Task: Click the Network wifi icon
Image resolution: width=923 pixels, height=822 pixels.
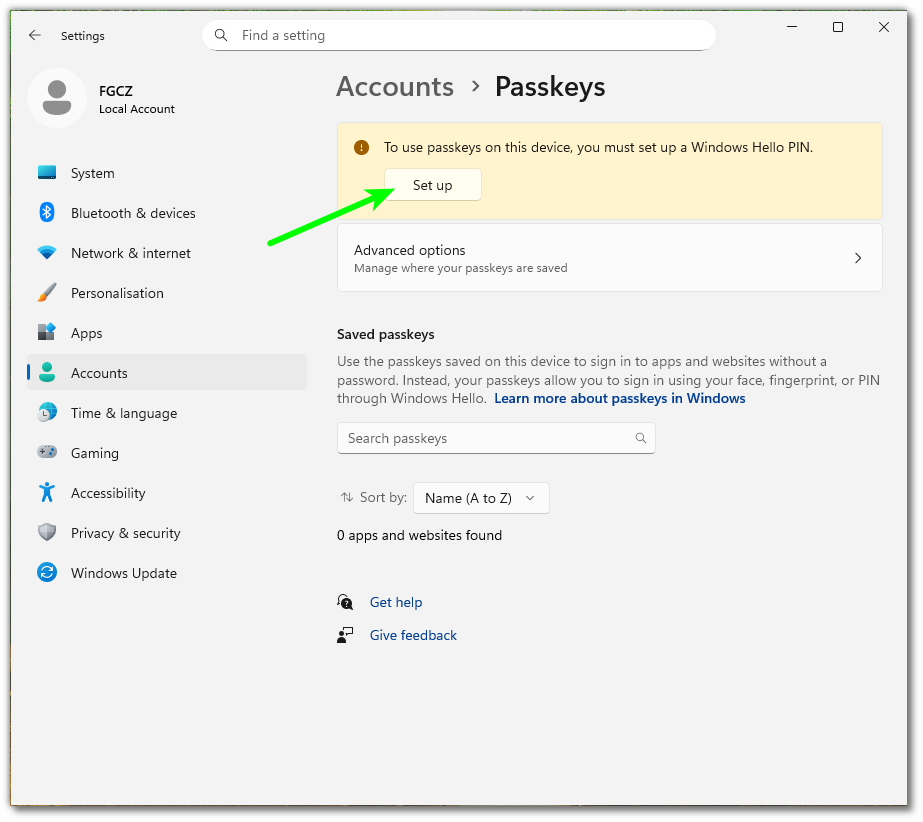Action: (47, 253)
